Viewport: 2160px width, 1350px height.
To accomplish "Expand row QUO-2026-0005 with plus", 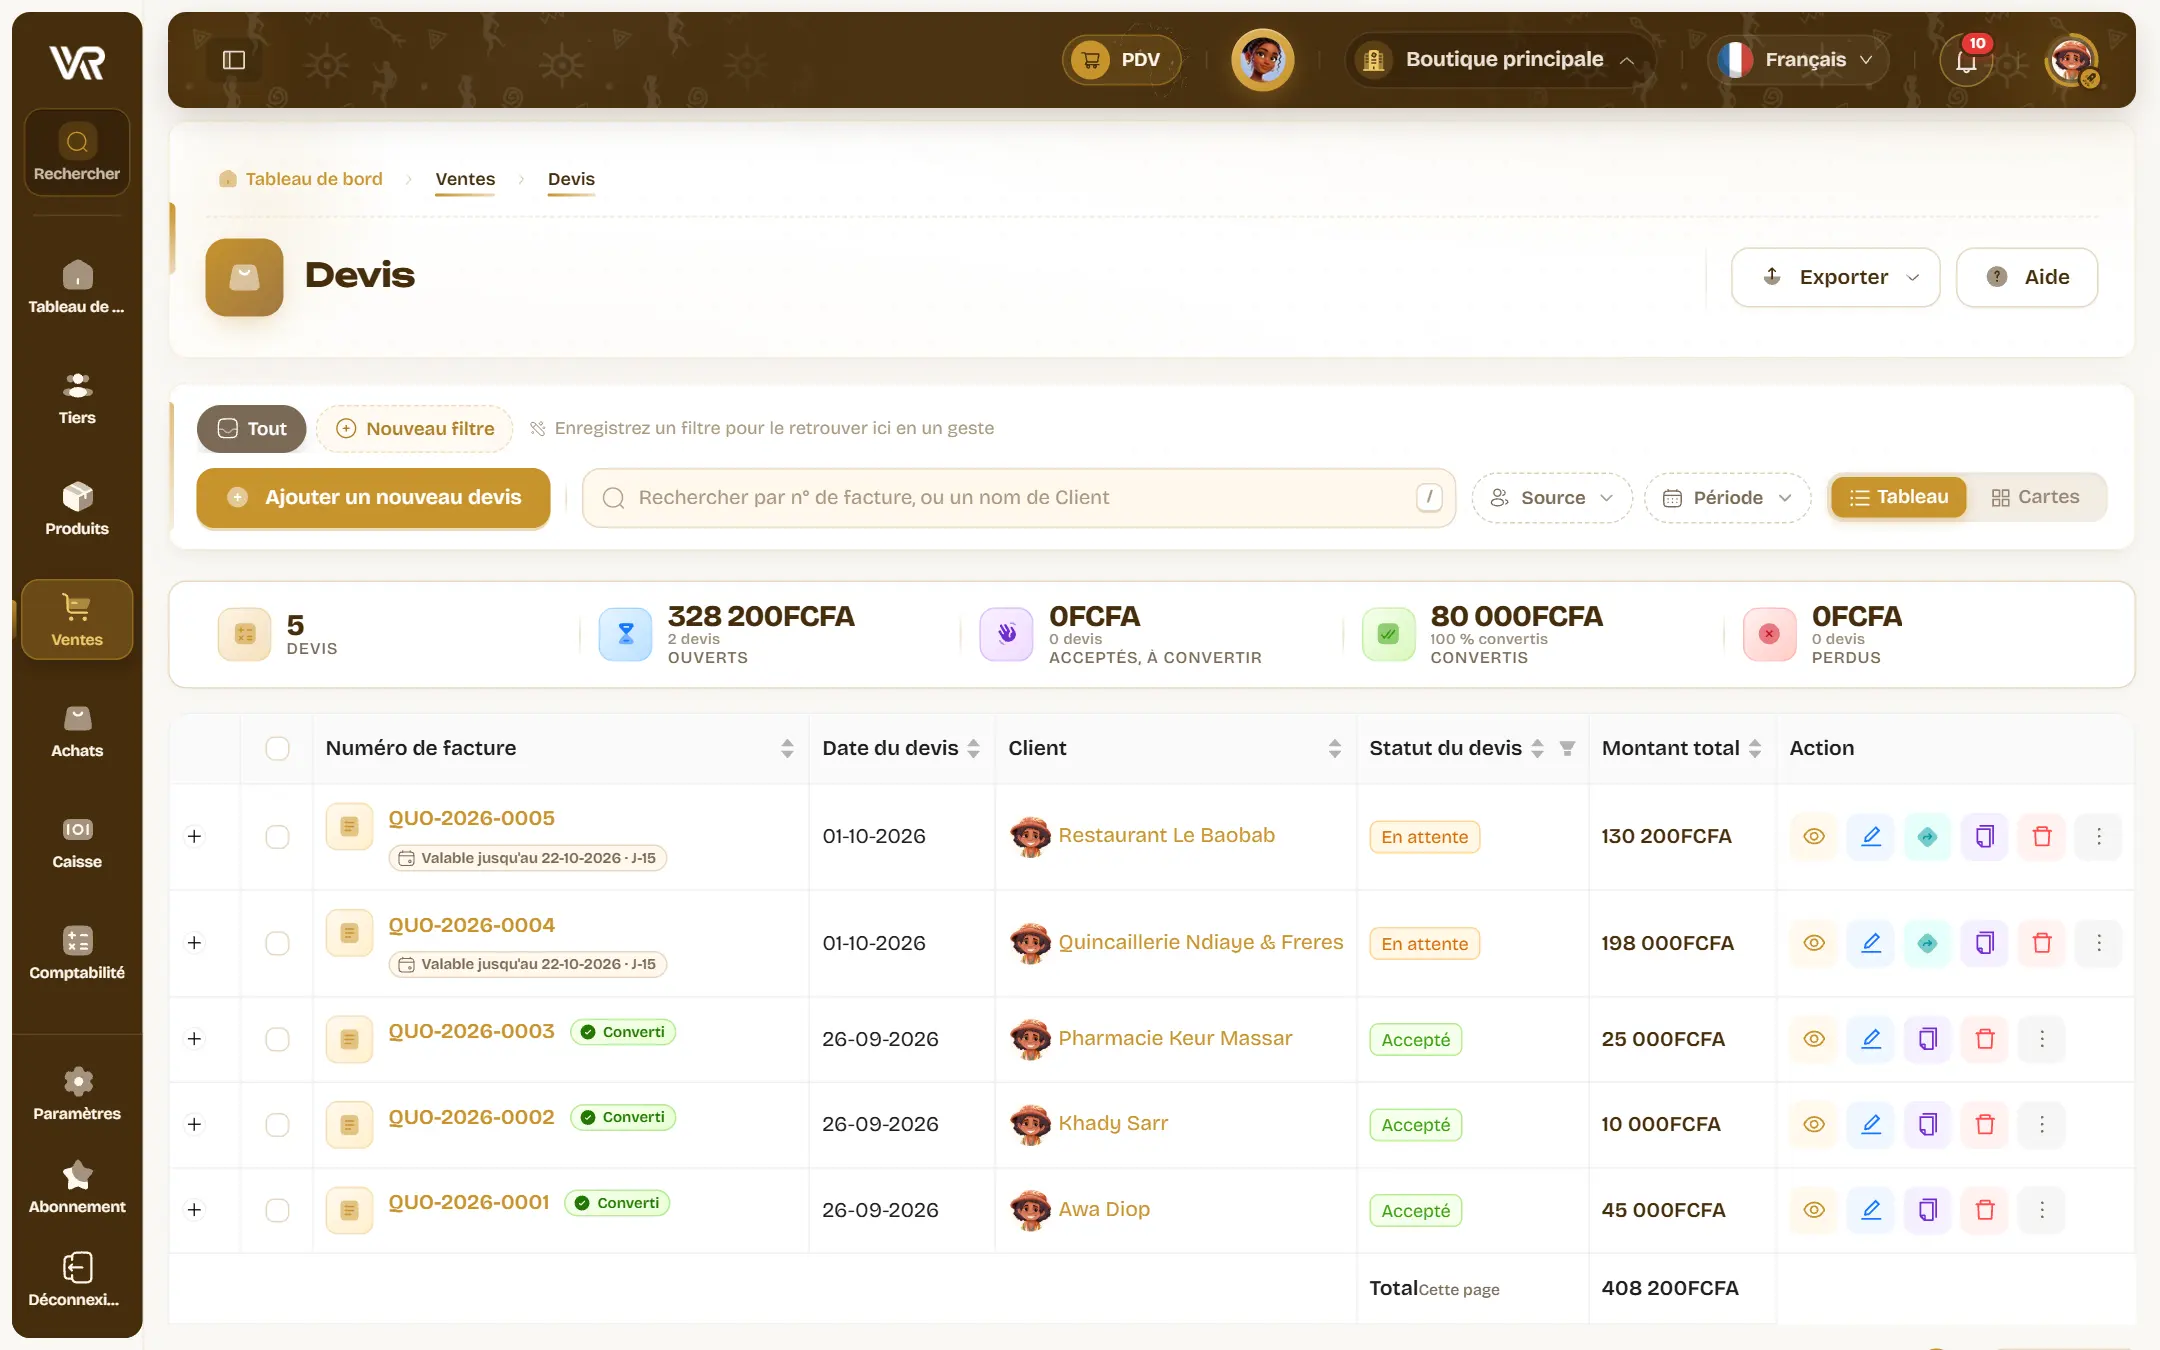I will point(194,836).
